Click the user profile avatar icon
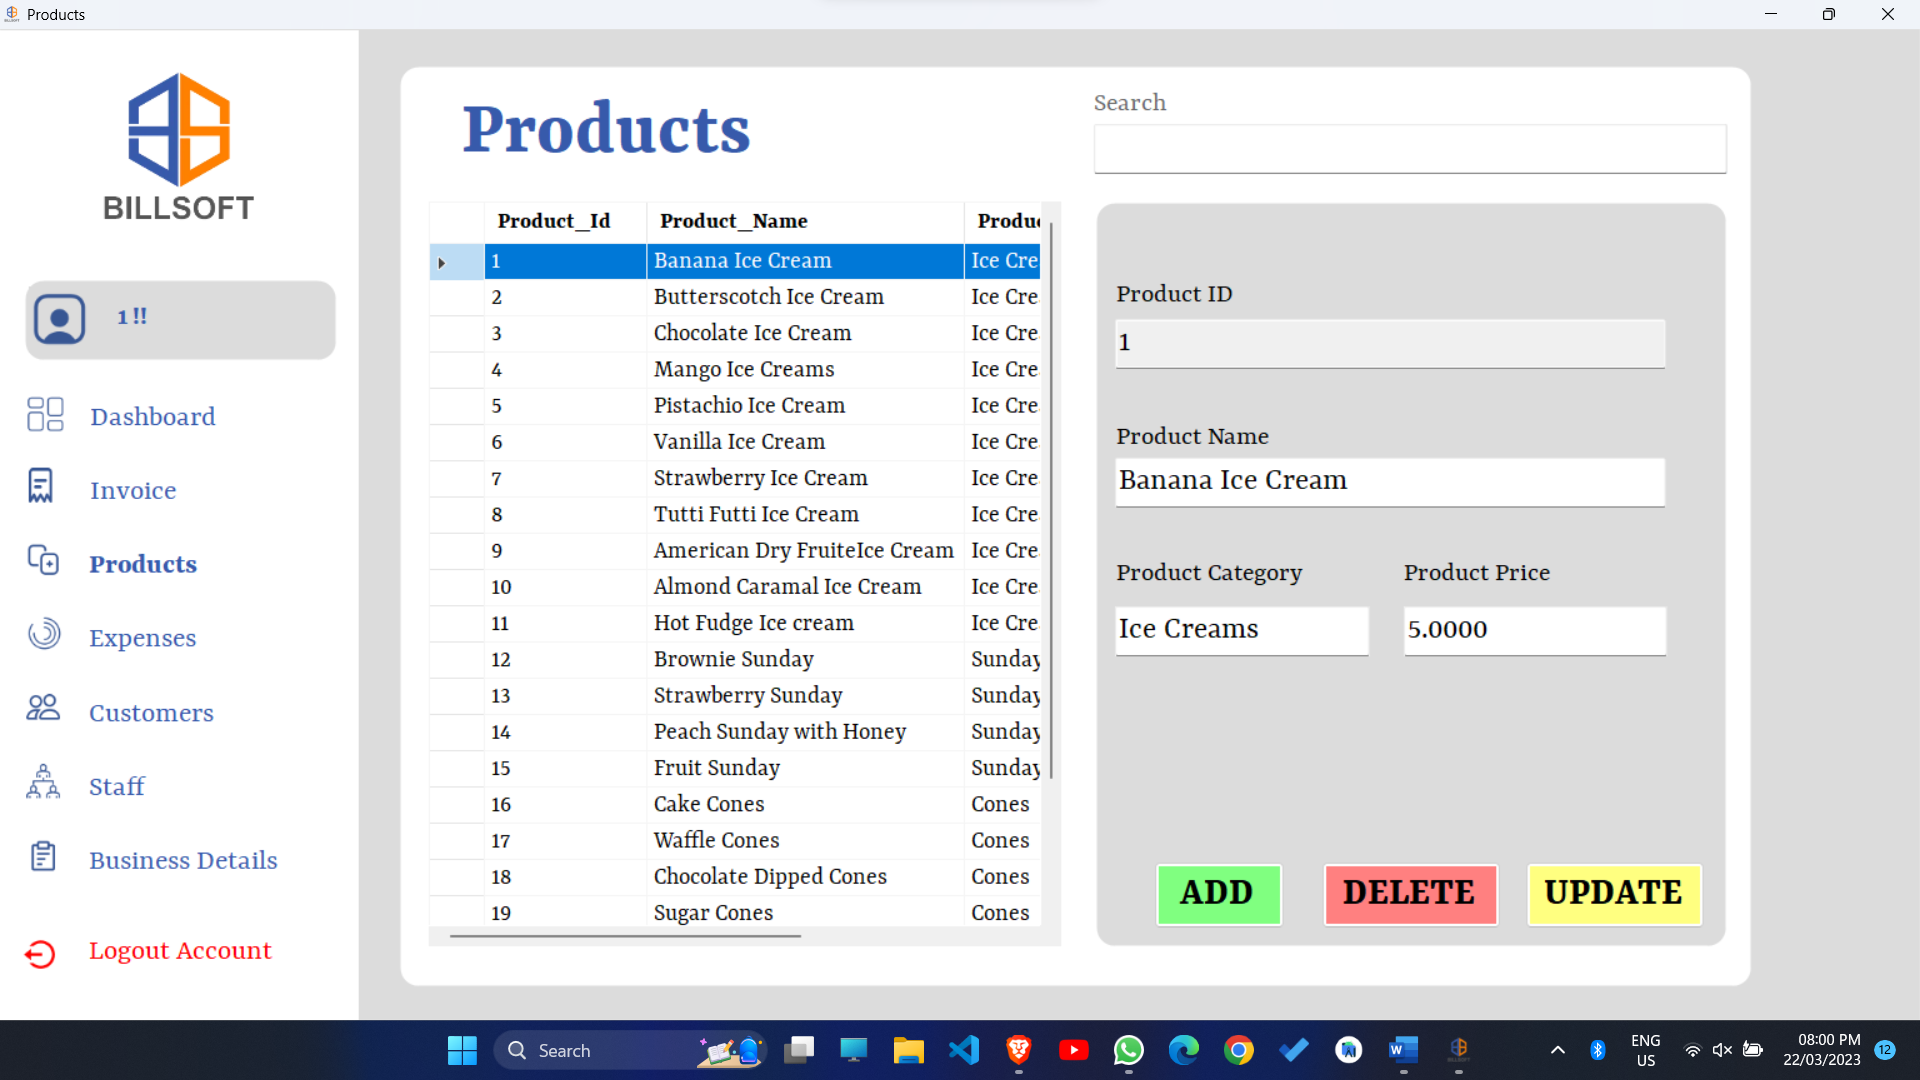This screenshot has width=1920, height=1080. pyautogui.click(x=59, y=318)
